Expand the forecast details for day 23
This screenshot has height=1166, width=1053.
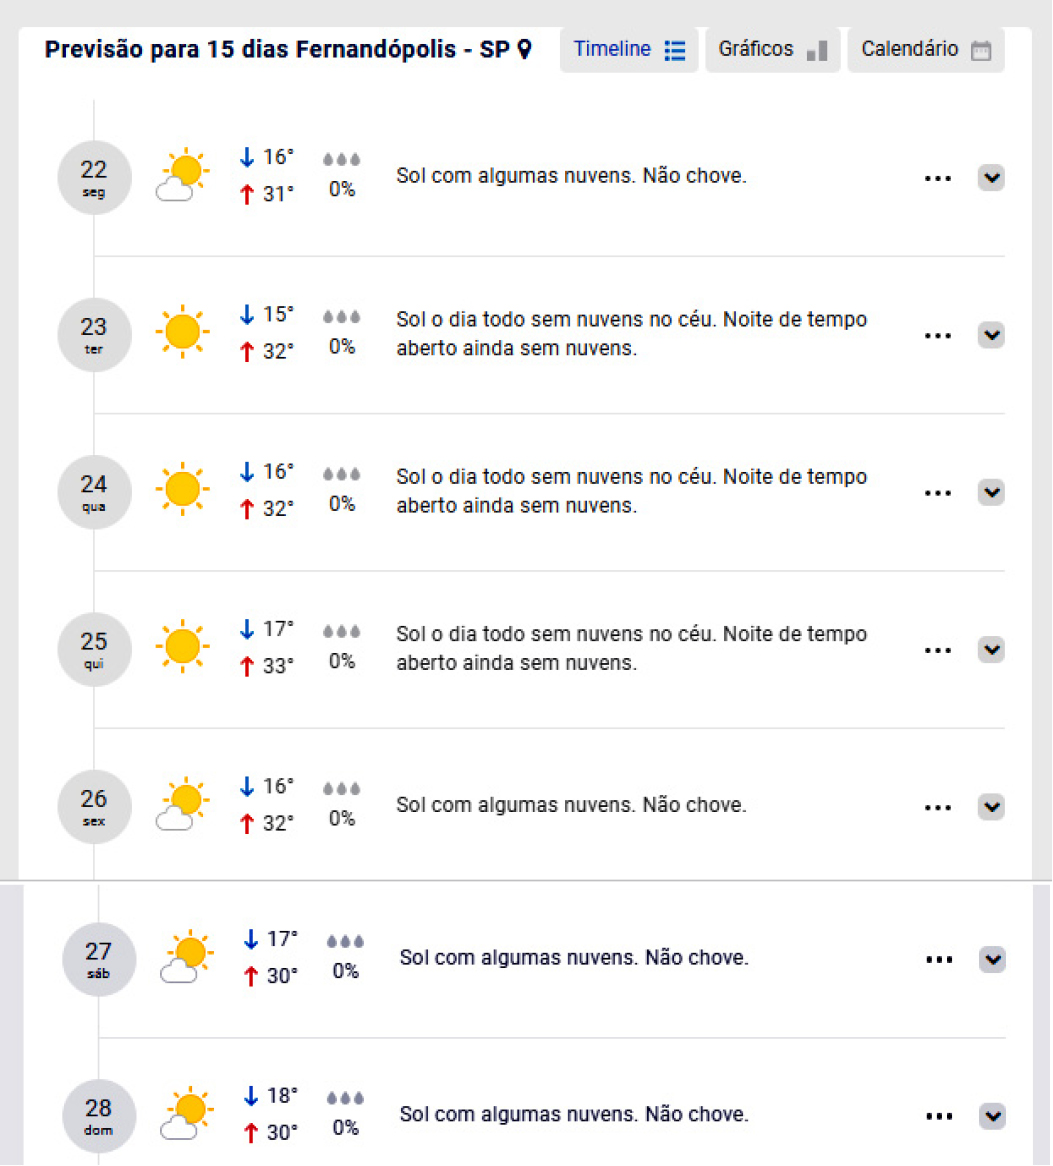click(x=990, y=335)
